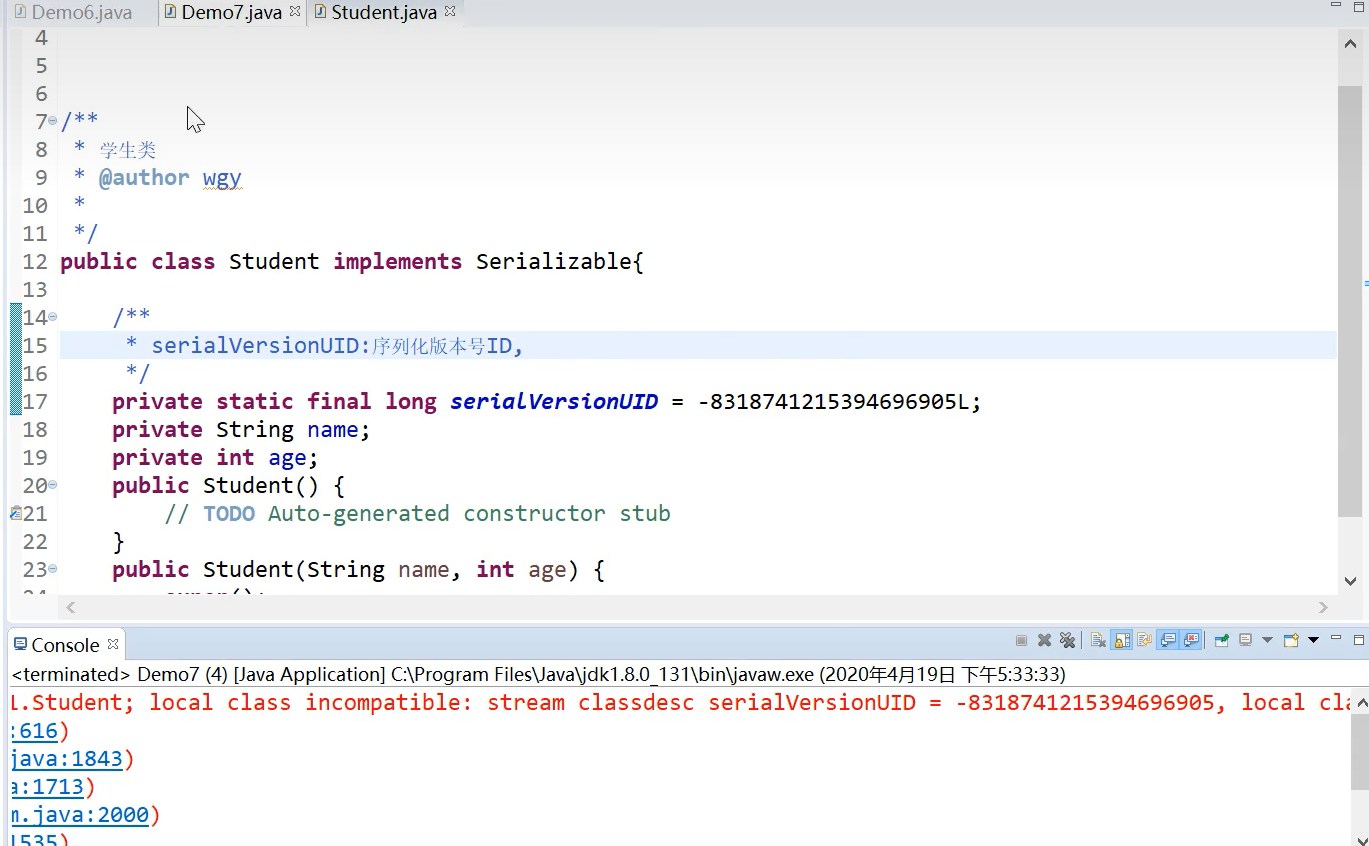Maximize the editor area
Image resolution: width=1369 pixels, height=846 pixels.
1359,7
